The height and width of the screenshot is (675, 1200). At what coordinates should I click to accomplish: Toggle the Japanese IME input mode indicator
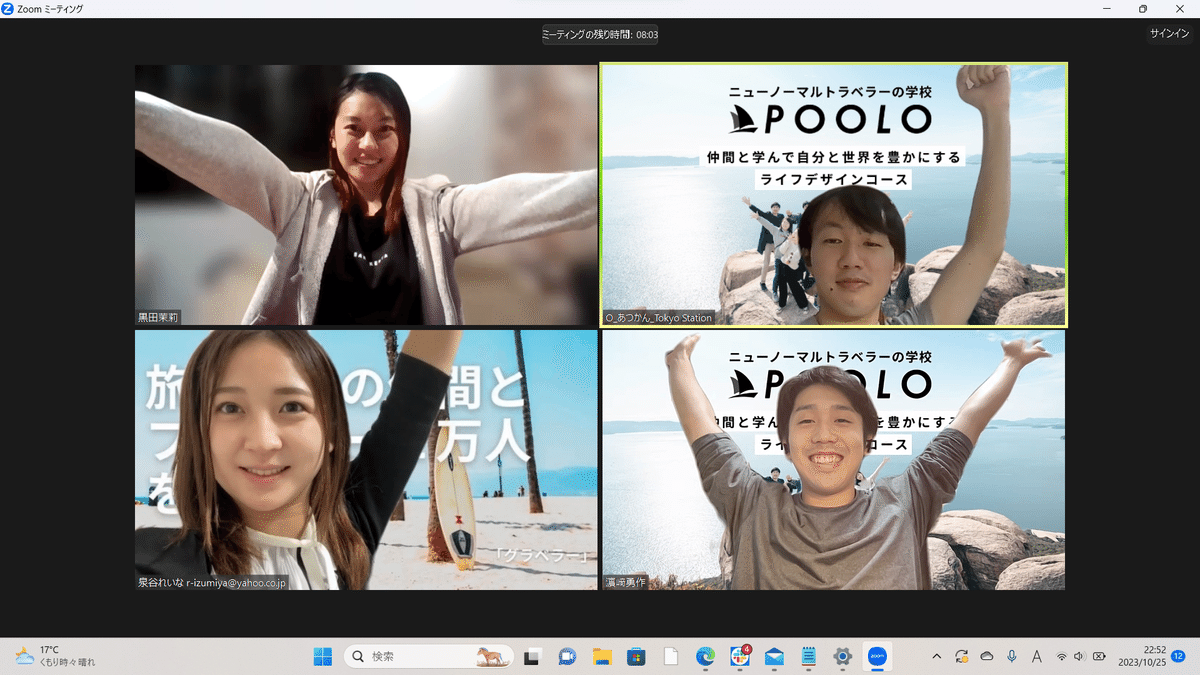(x=1037, y=657)
